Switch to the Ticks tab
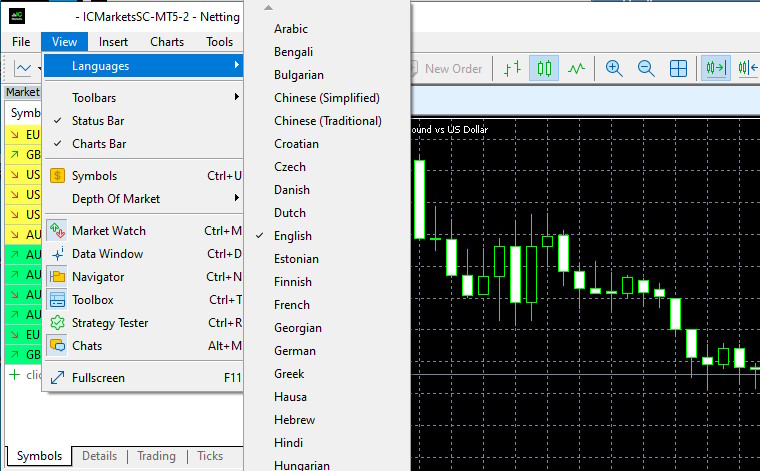Image resolution: width=760 pixels, height=471 pixels. (210, 456)
